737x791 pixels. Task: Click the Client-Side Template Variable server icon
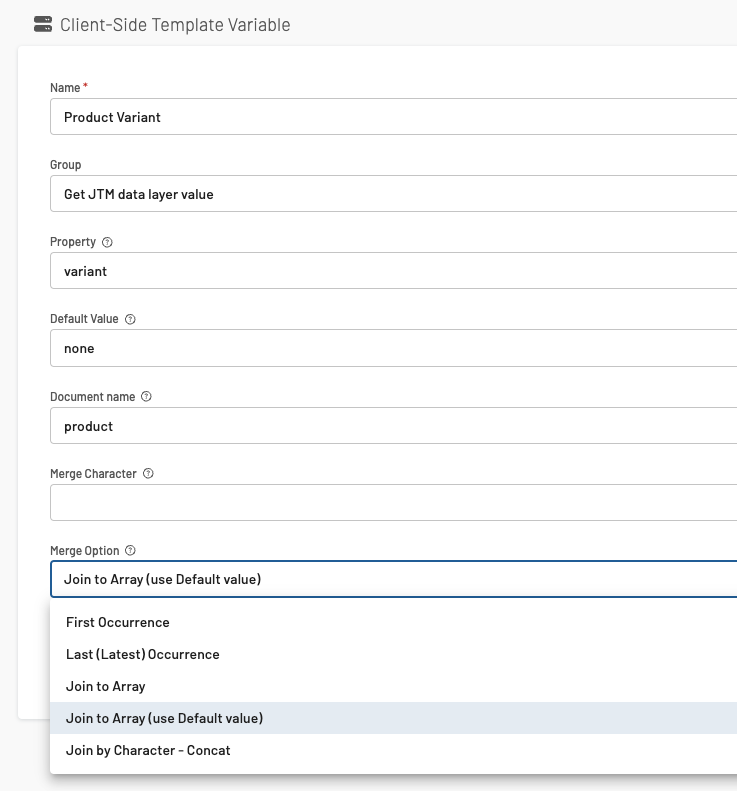click(43, 24)
